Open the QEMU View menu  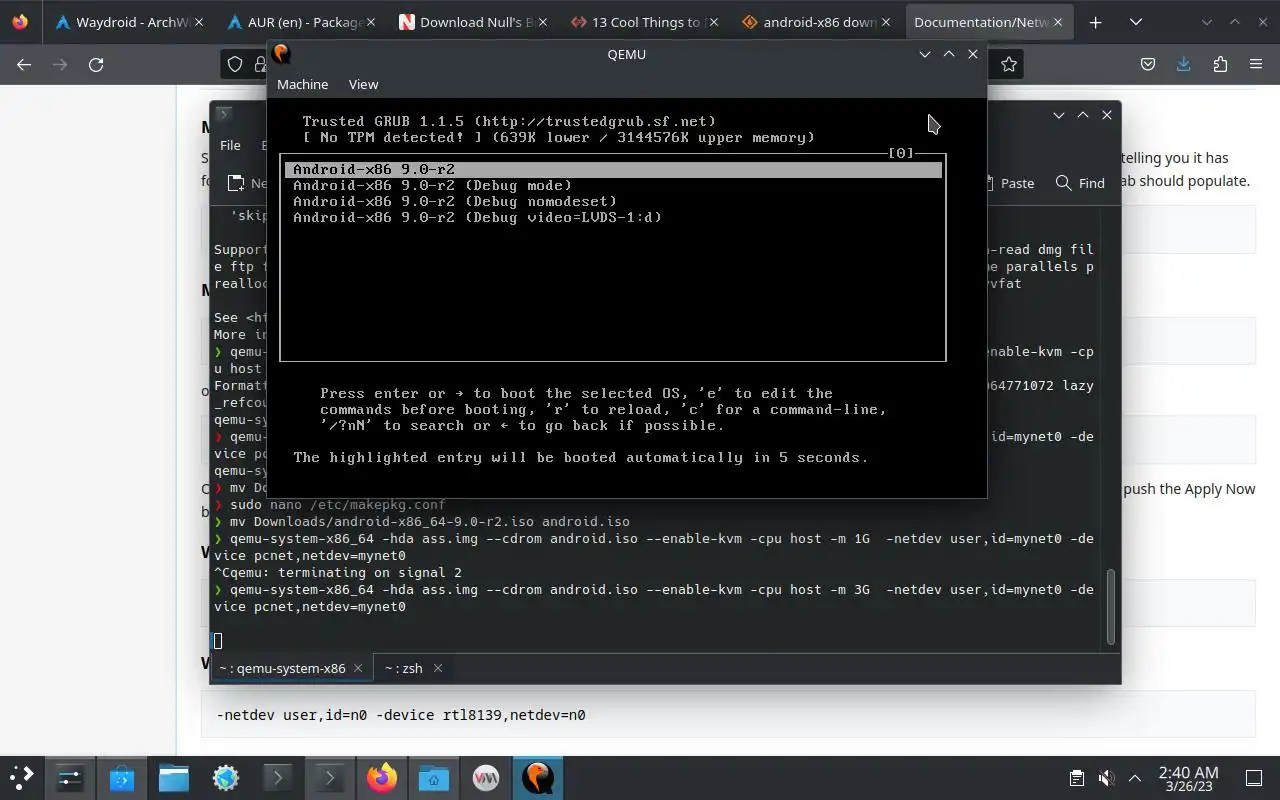click(x=363, y=84)
